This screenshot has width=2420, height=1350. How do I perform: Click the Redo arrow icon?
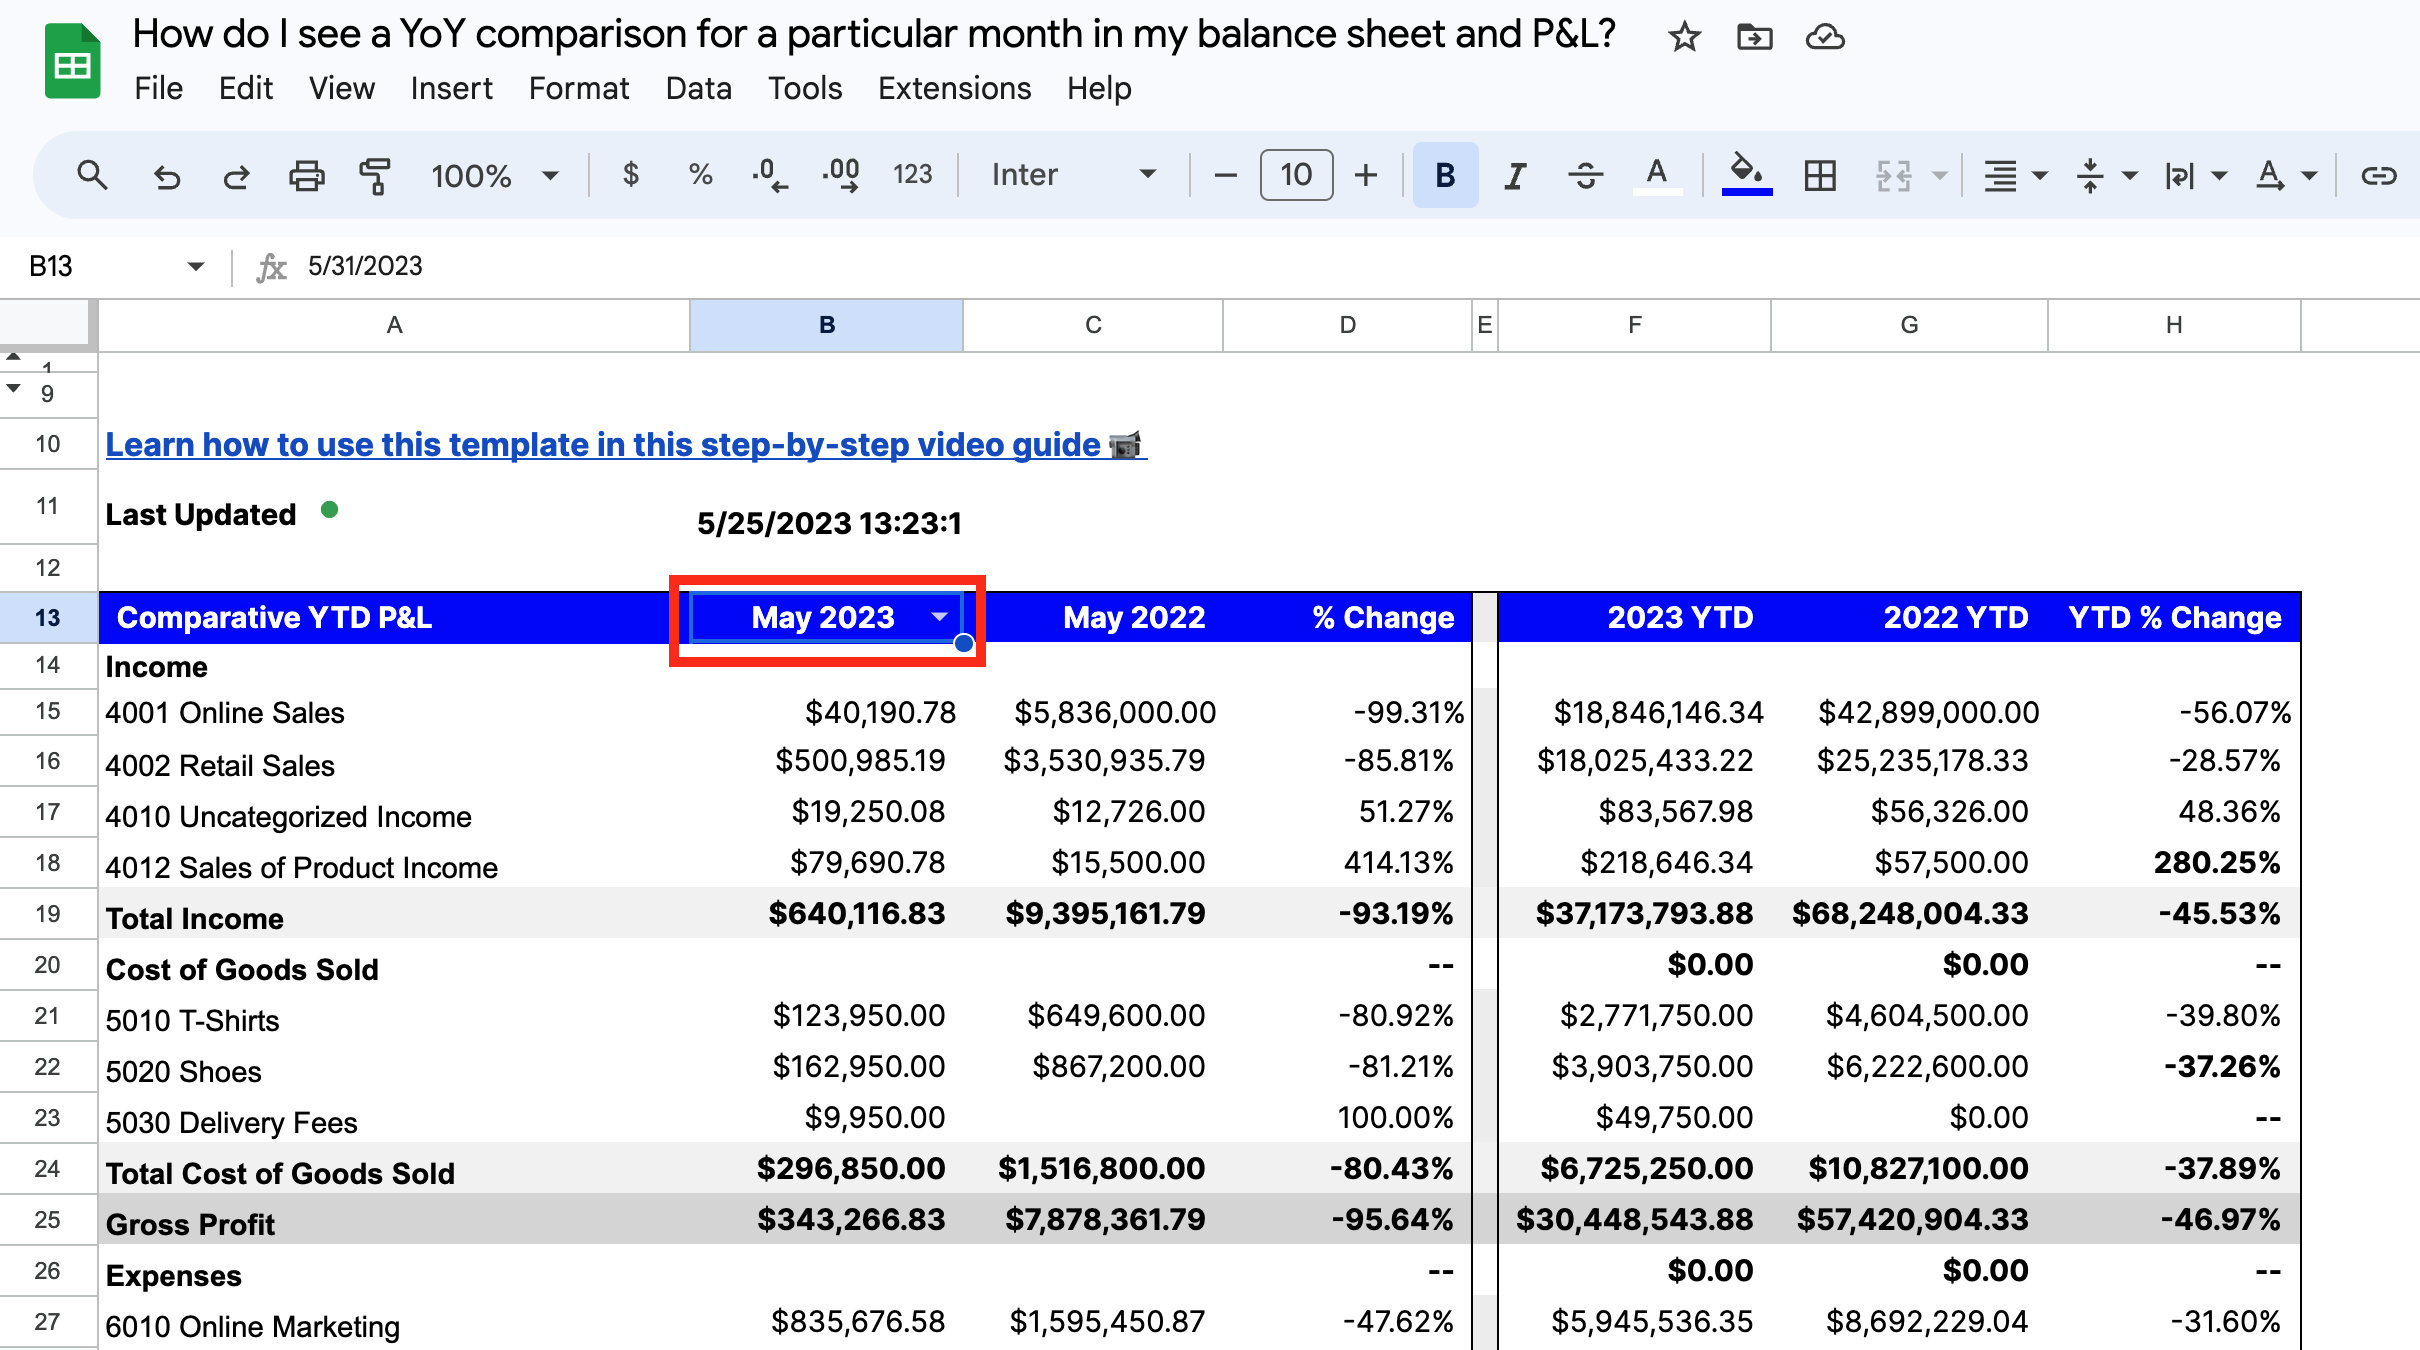236,176
